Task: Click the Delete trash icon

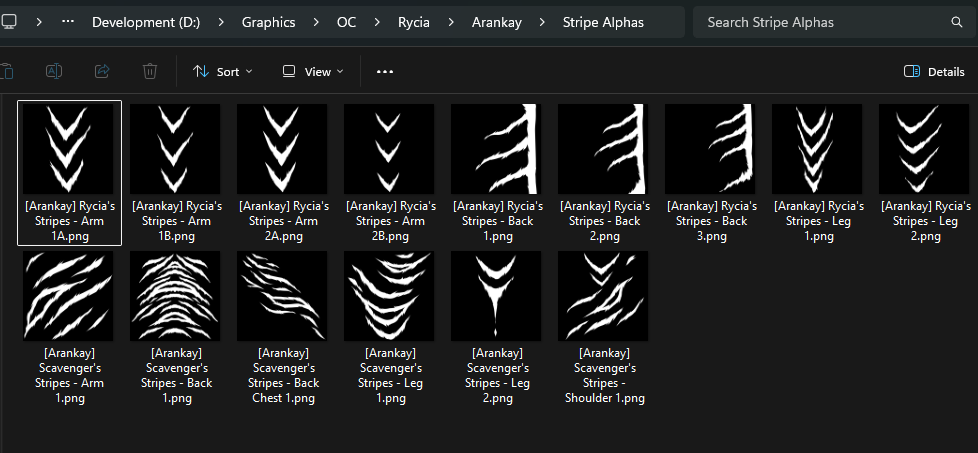Action: pos(150,71)
